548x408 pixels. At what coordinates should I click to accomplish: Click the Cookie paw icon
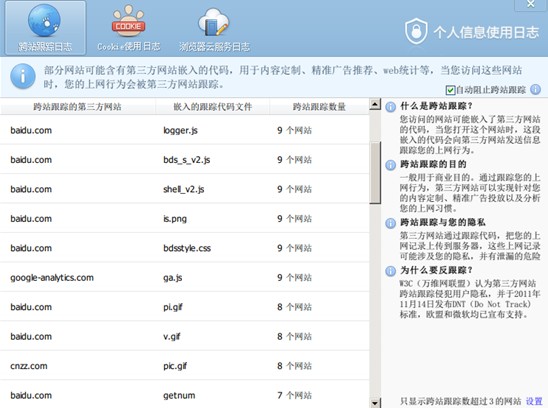[x=128, y=21]
